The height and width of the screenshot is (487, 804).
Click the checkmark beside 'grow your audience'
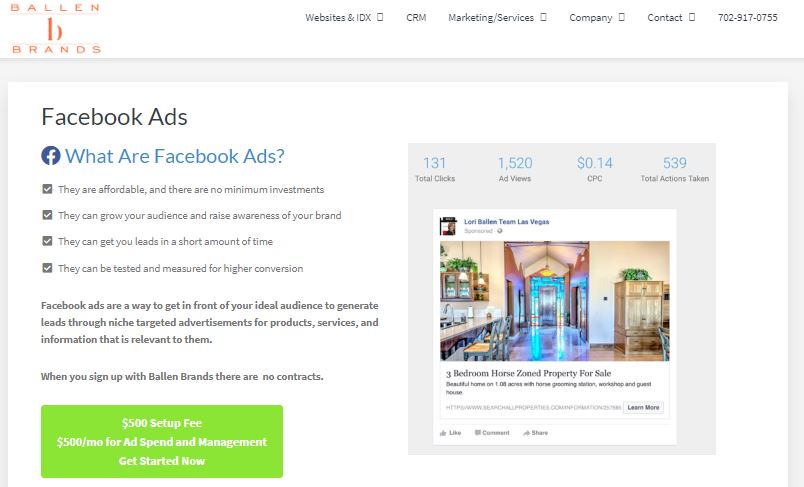coord(47,215)
